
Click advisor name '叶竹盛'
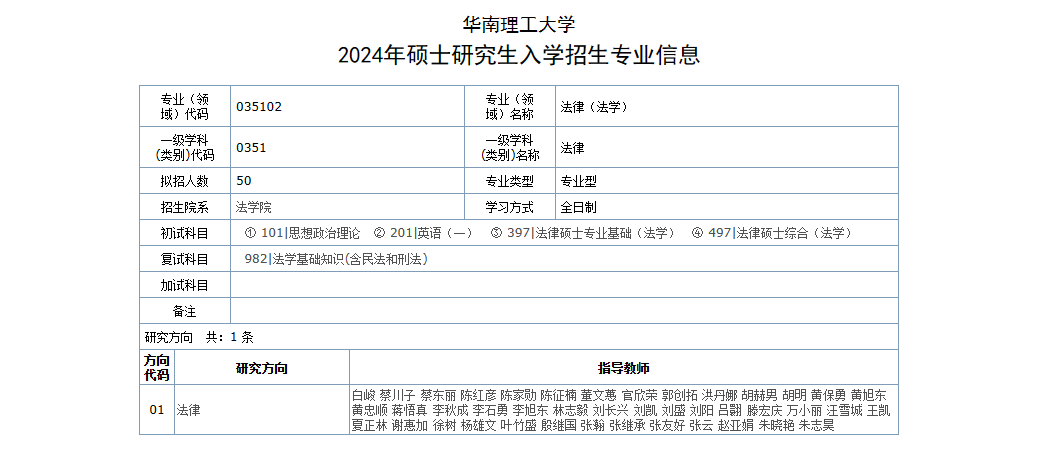(518, 426)
